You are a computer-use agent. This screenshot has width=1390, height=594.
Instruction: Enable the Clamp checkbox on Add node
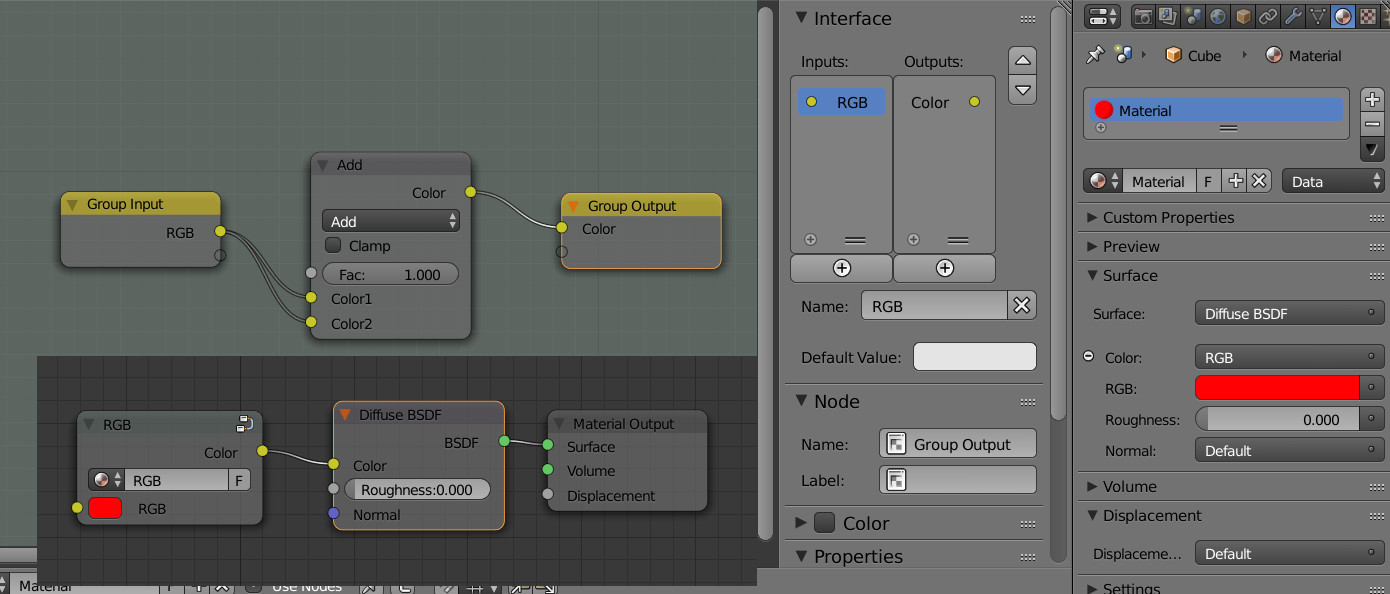point(333,246)
